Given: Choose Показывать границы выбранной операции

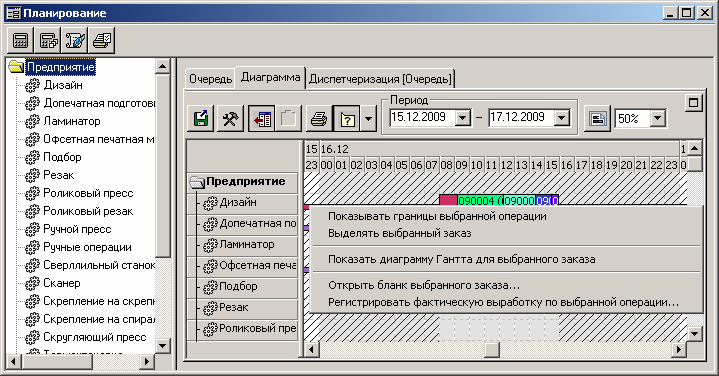Looking at the screenshot, I should [x=437, y=216].
